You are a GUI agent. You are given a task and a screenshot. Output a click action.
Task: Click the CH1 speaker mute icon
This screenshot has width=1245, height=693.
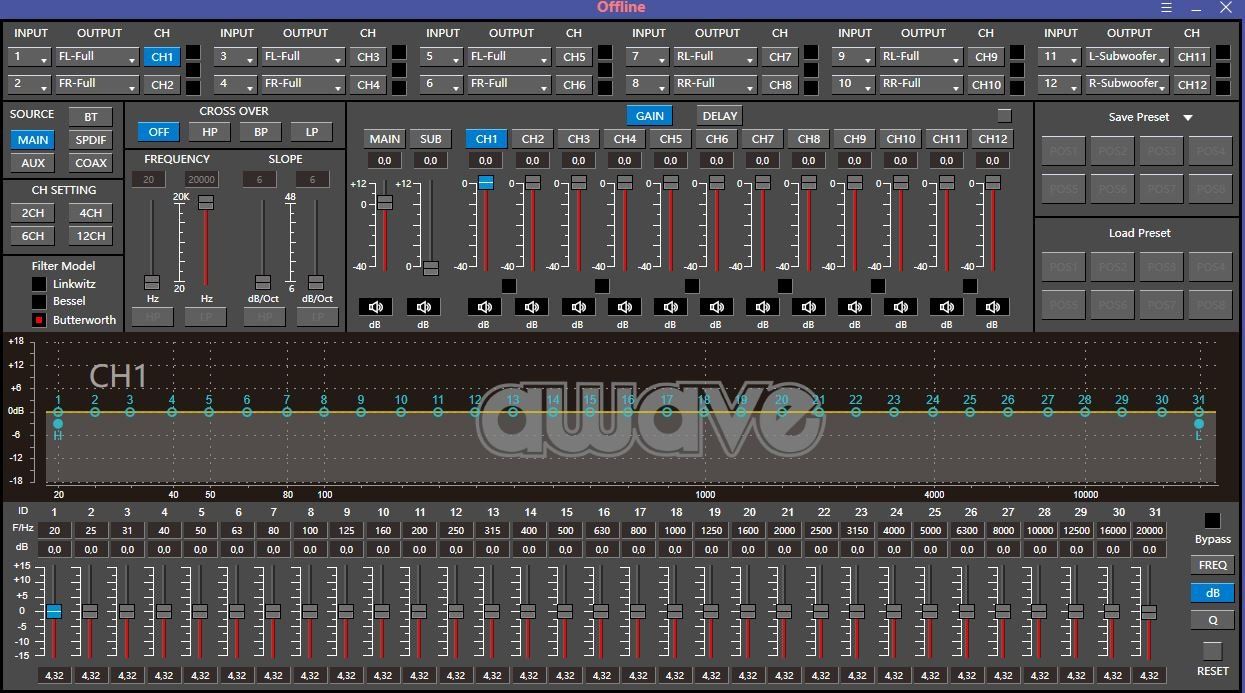(485, 307)
